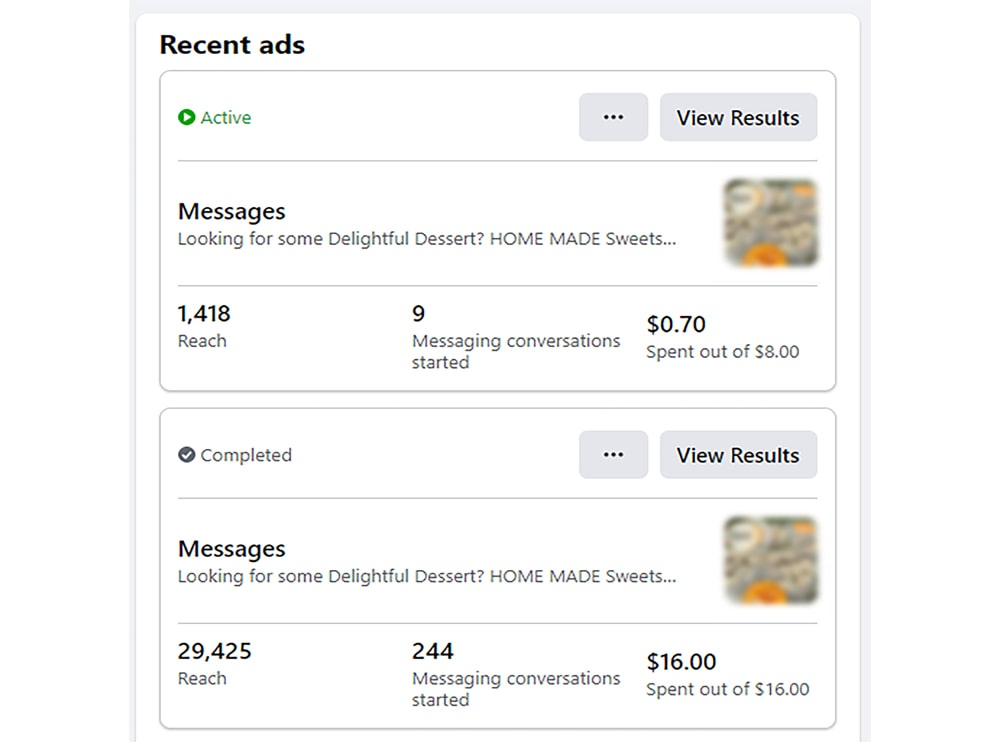Viewport: 1000px width, 750px height.
Task: Click the Completed checkmark status icon
Action: [x=186, y=455]
